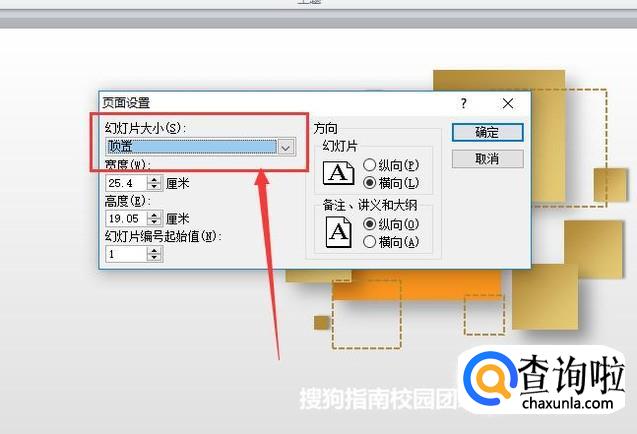Image resolution: width=637 pixels, height=434 pixels.
Task: Click the question mark help button
Action: click(464, 103)
